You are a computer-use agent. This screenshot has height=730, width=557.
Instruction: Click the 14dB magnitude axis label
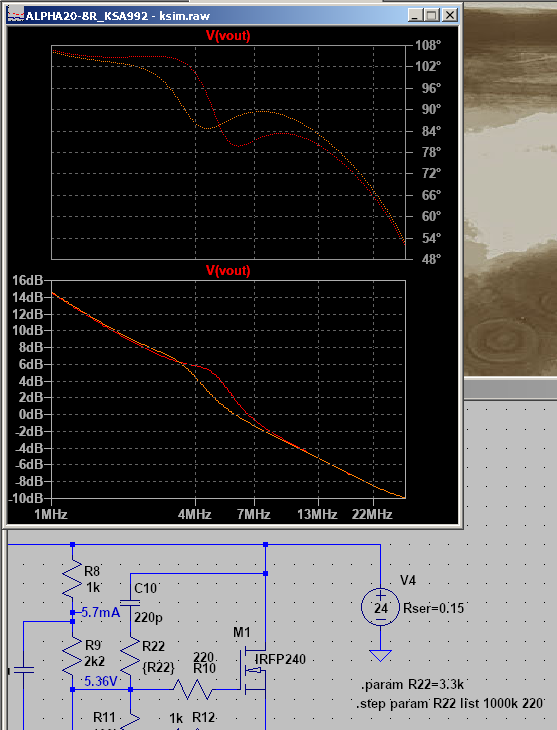[x=27, y=297]
